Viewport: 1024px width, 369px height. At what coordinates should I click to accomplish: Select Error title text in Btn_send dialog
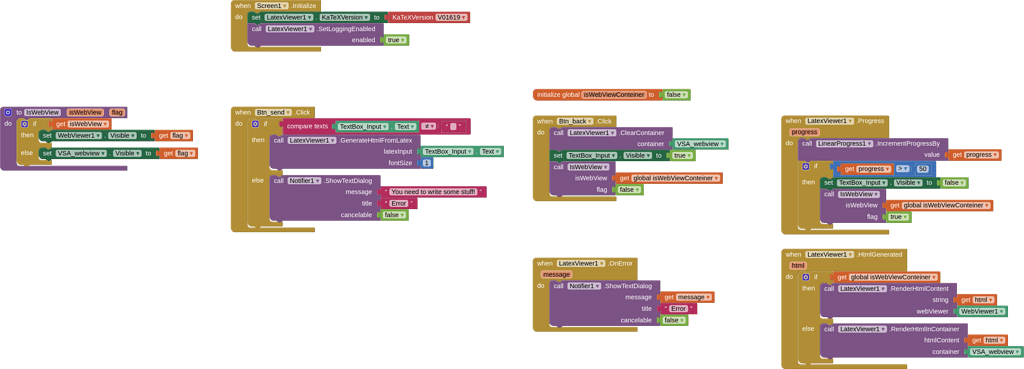tap(399, 204)
